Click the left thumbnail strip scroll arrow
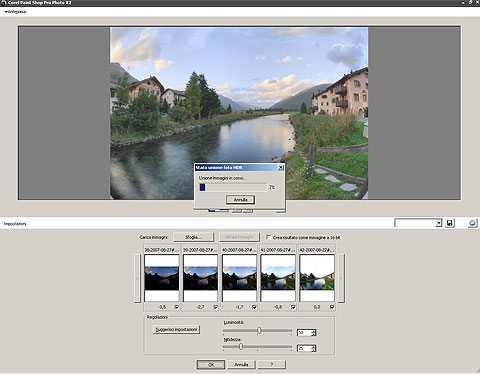Viewport: 480px width, 374px height. [137, 278]
